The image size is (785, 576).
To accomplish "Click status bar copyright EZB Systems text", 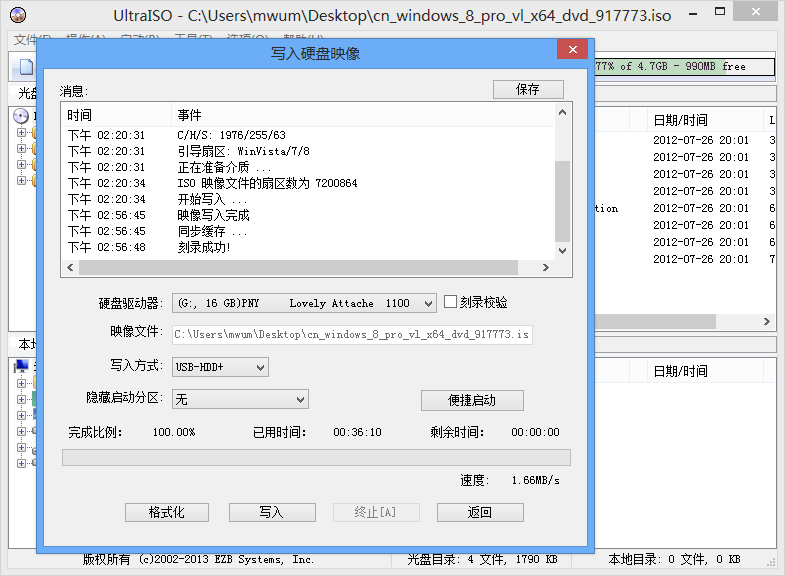I will (x=198, y=559).
